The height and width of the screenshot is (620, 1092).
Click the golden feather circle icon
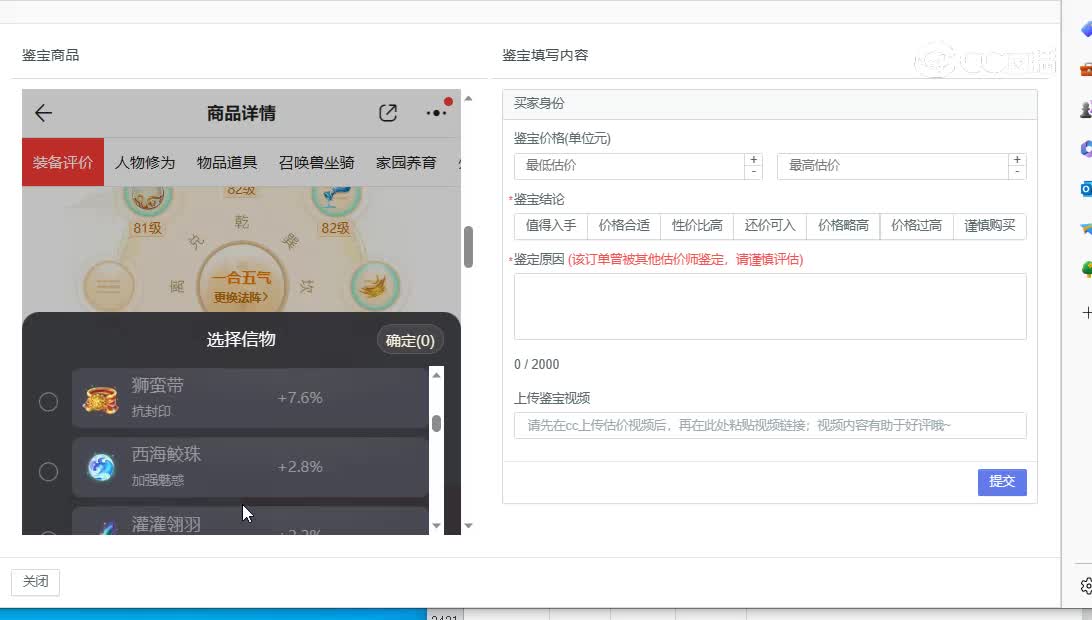375,286
